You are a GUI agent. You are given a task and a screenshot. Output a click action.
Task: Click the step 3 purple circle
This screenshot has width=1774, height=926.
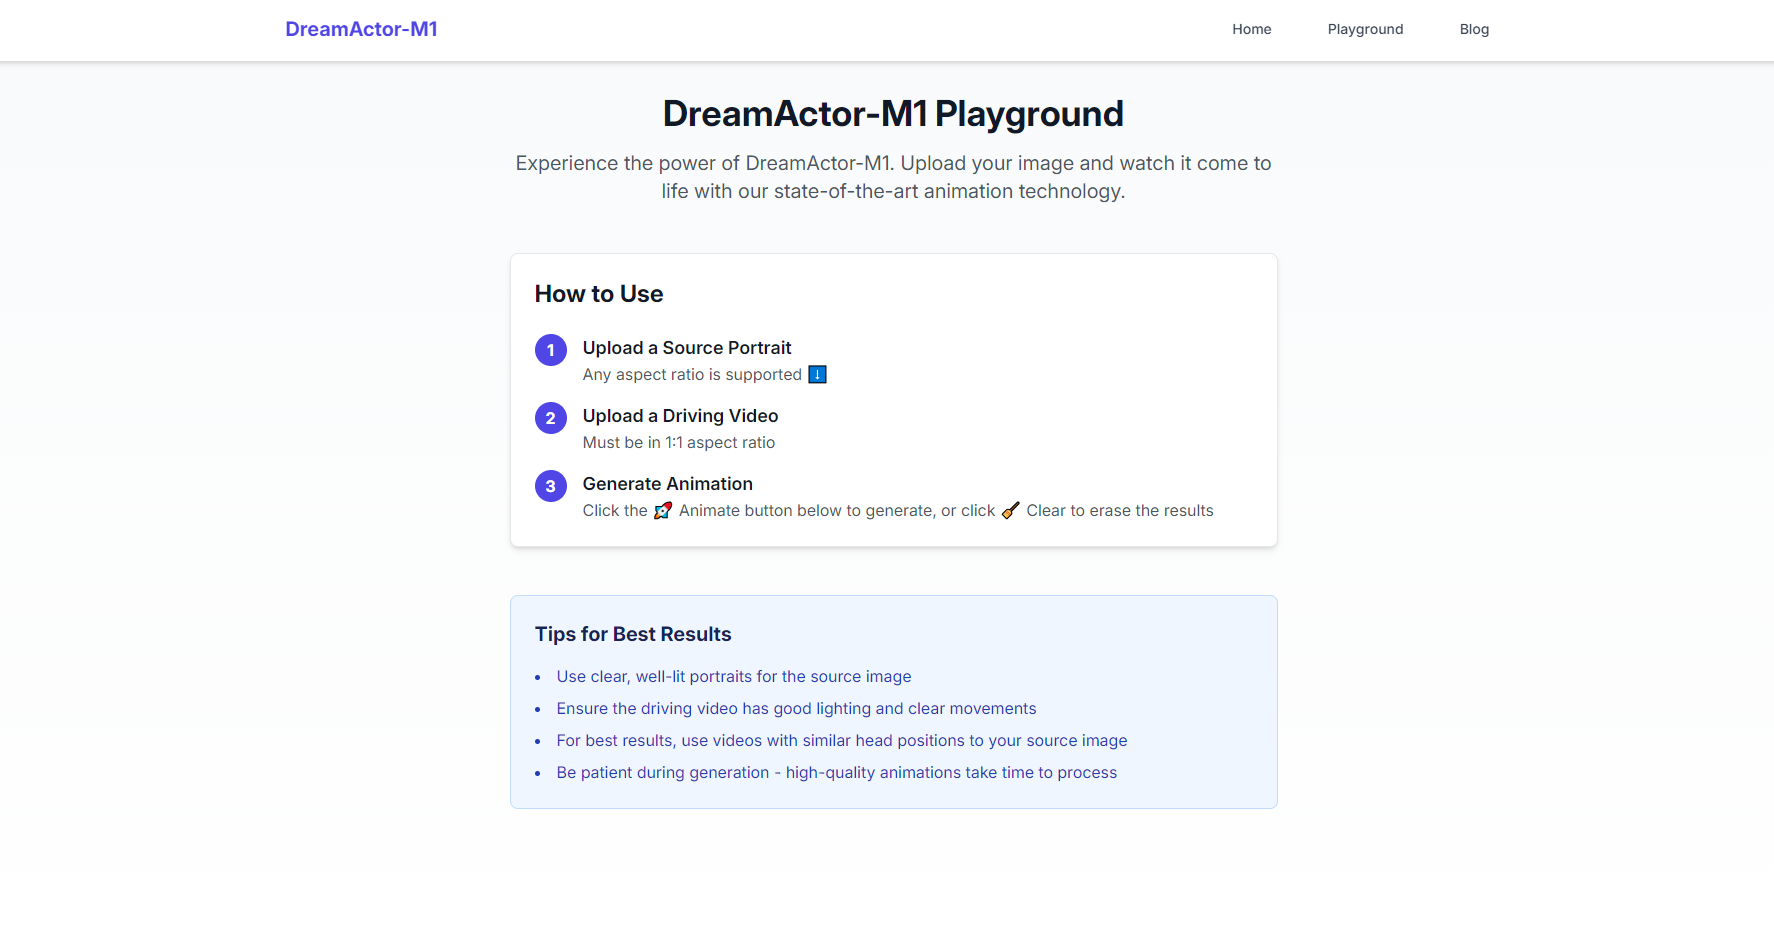pos(550,486)
